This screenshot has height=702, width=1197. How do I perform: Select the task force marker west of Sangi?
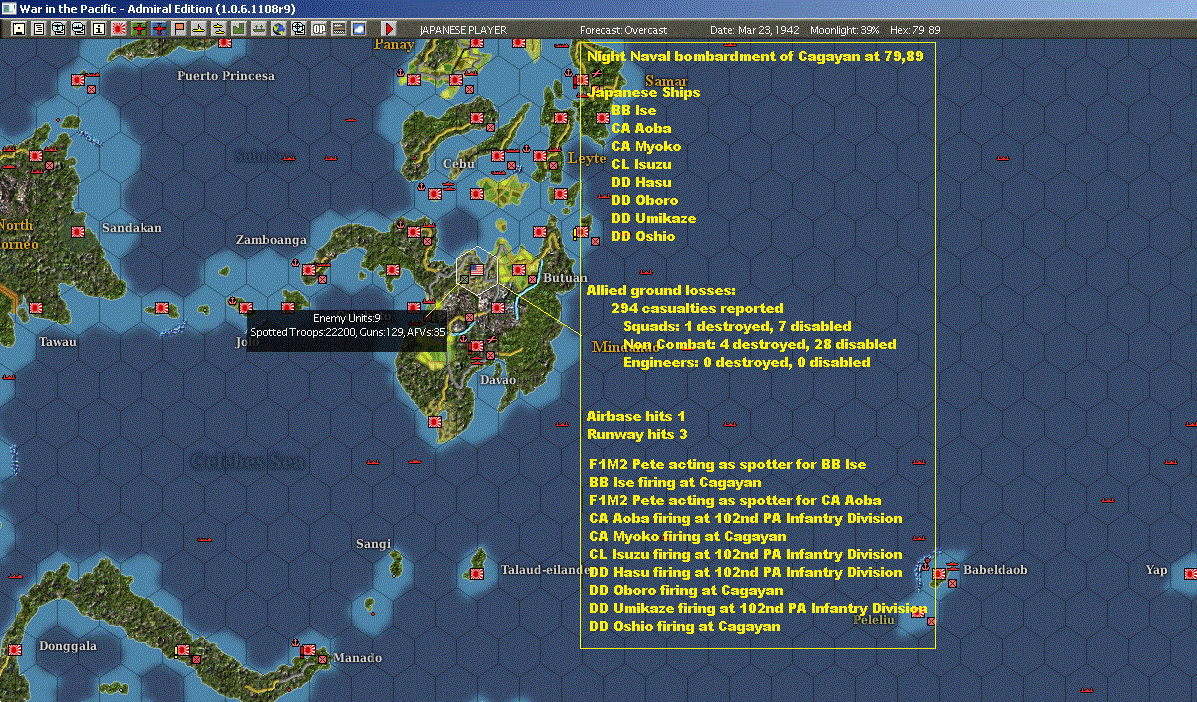tap(205, 539)
